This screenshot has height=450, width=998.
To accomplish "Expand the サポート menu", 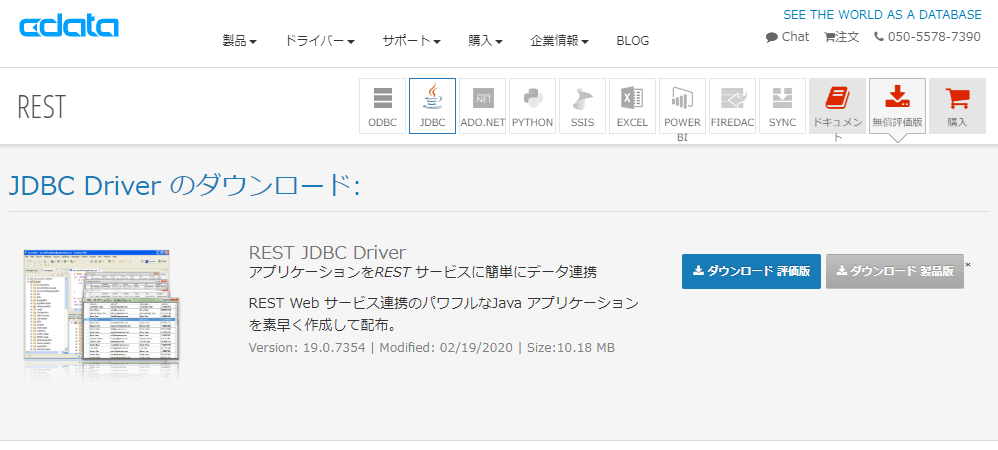I will (411, 41).
